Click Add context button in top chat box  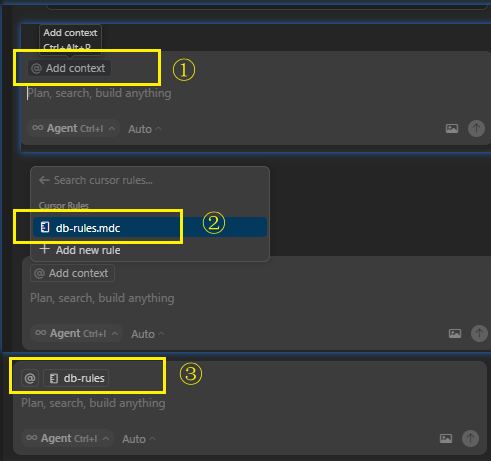tap(69, 68)
